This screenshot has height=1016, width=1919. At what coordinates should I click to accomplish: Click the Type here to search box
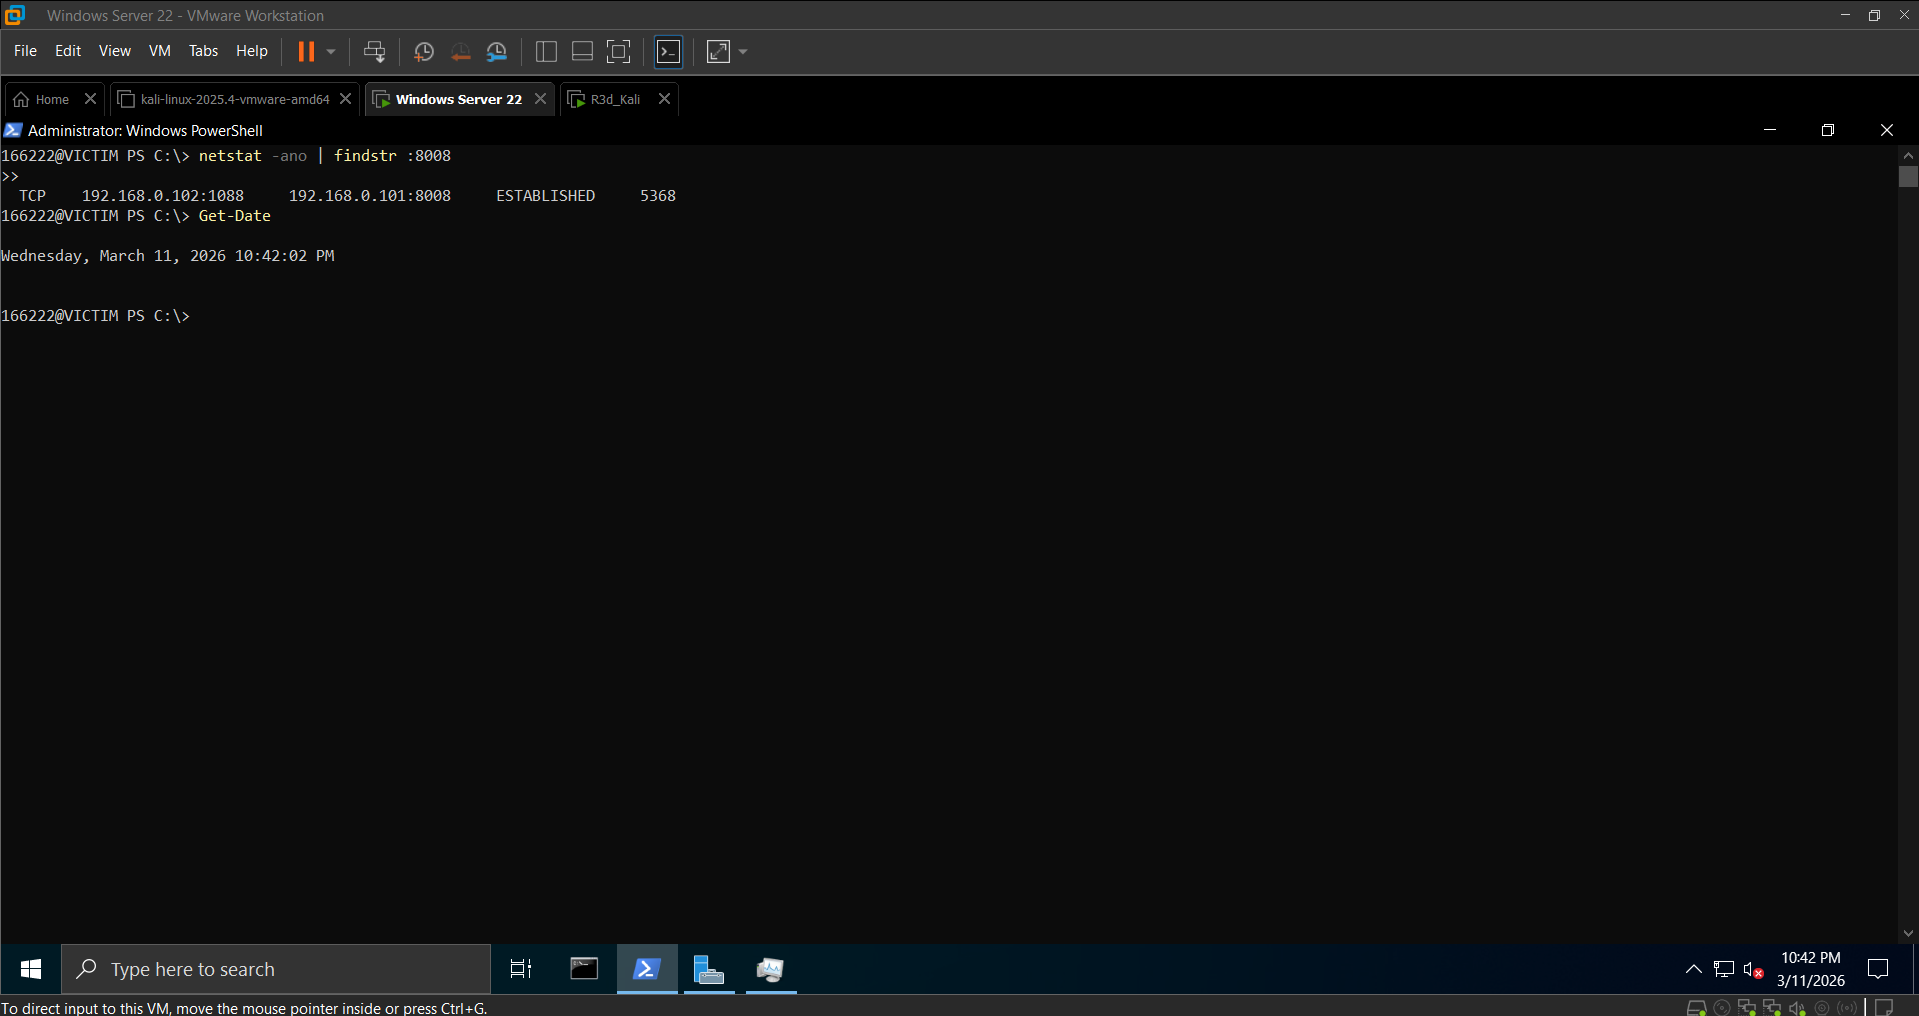click(276, 969)
